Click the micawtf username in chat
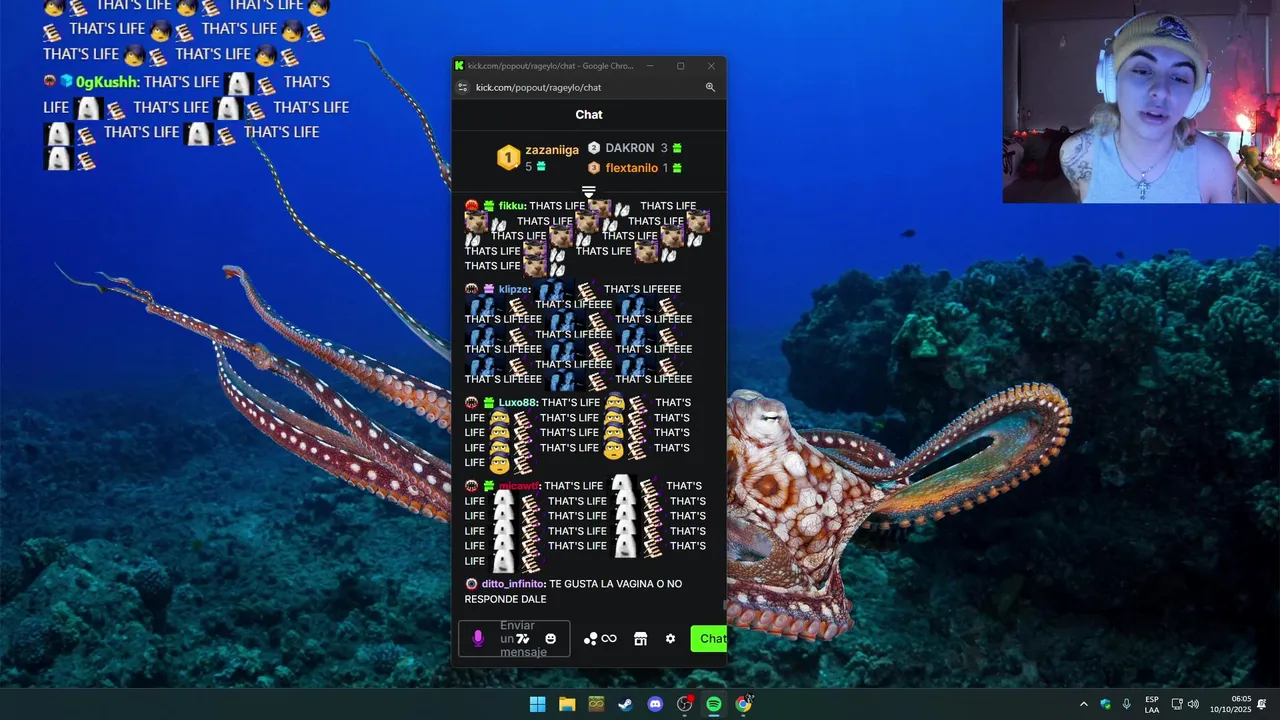Screen dimensions: 1280x720 (519, 486)
